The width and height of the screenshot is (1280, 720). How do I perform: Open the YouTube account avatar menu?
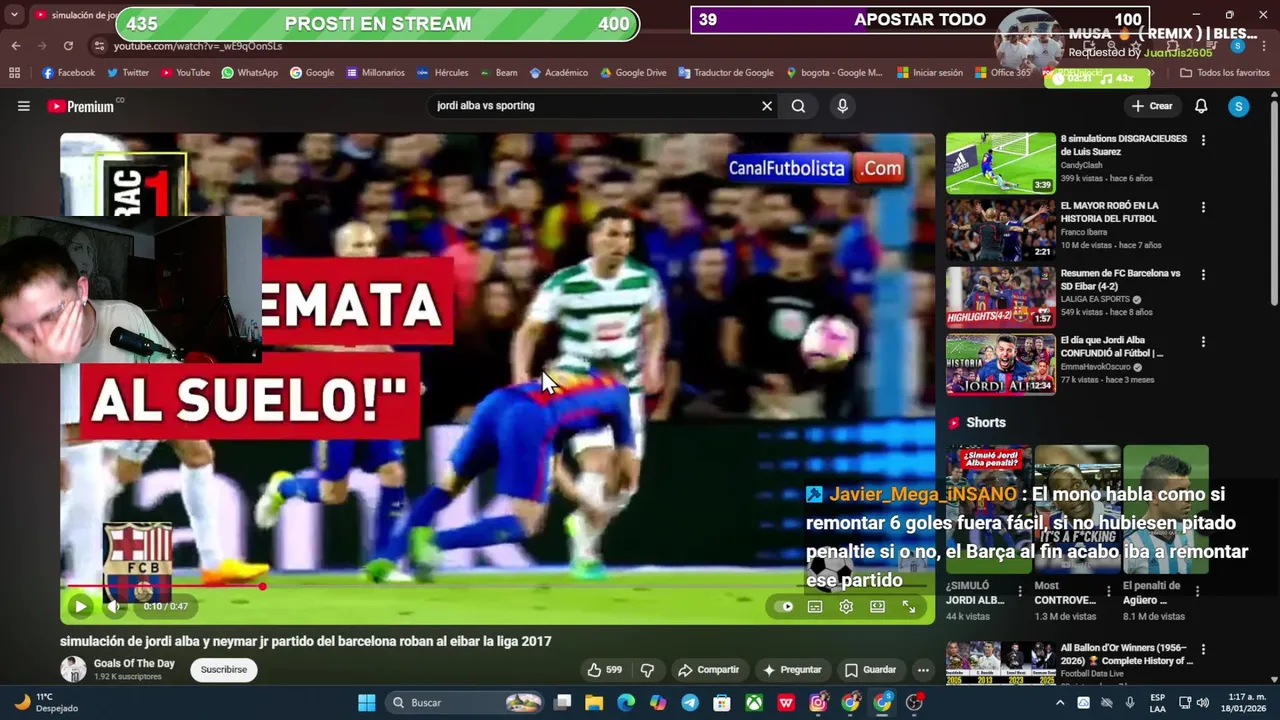[x=1239, y=106]
